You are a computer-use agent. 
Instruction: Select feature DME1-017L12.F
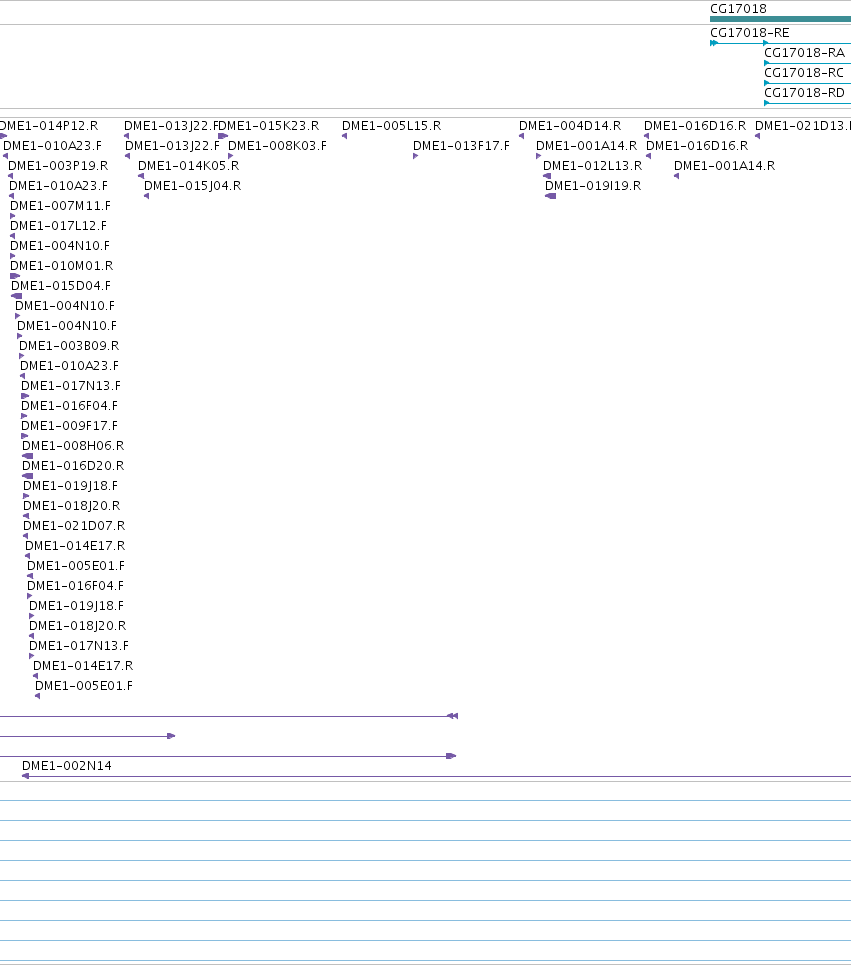(x=58, y=226)
